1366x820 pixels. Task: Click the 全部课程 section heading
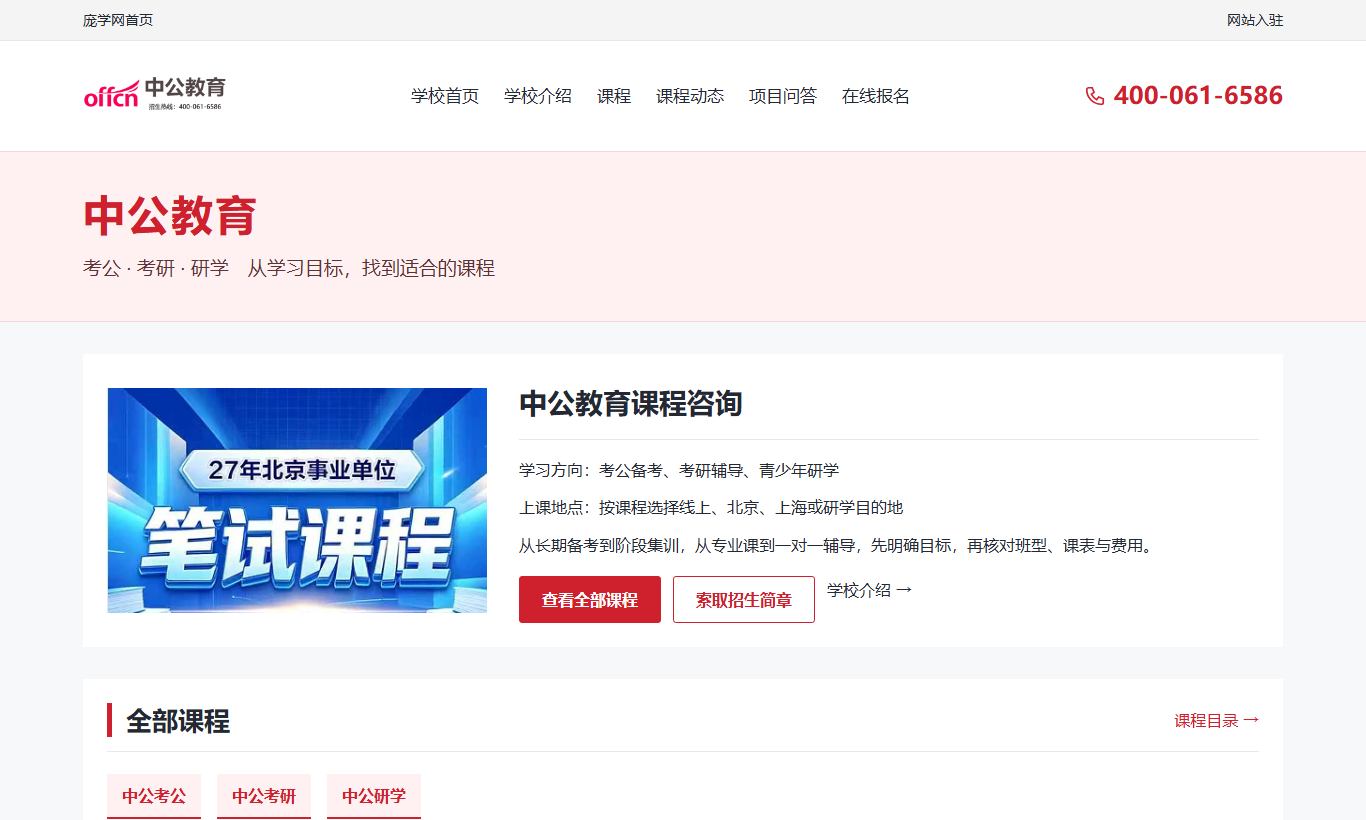178,721
